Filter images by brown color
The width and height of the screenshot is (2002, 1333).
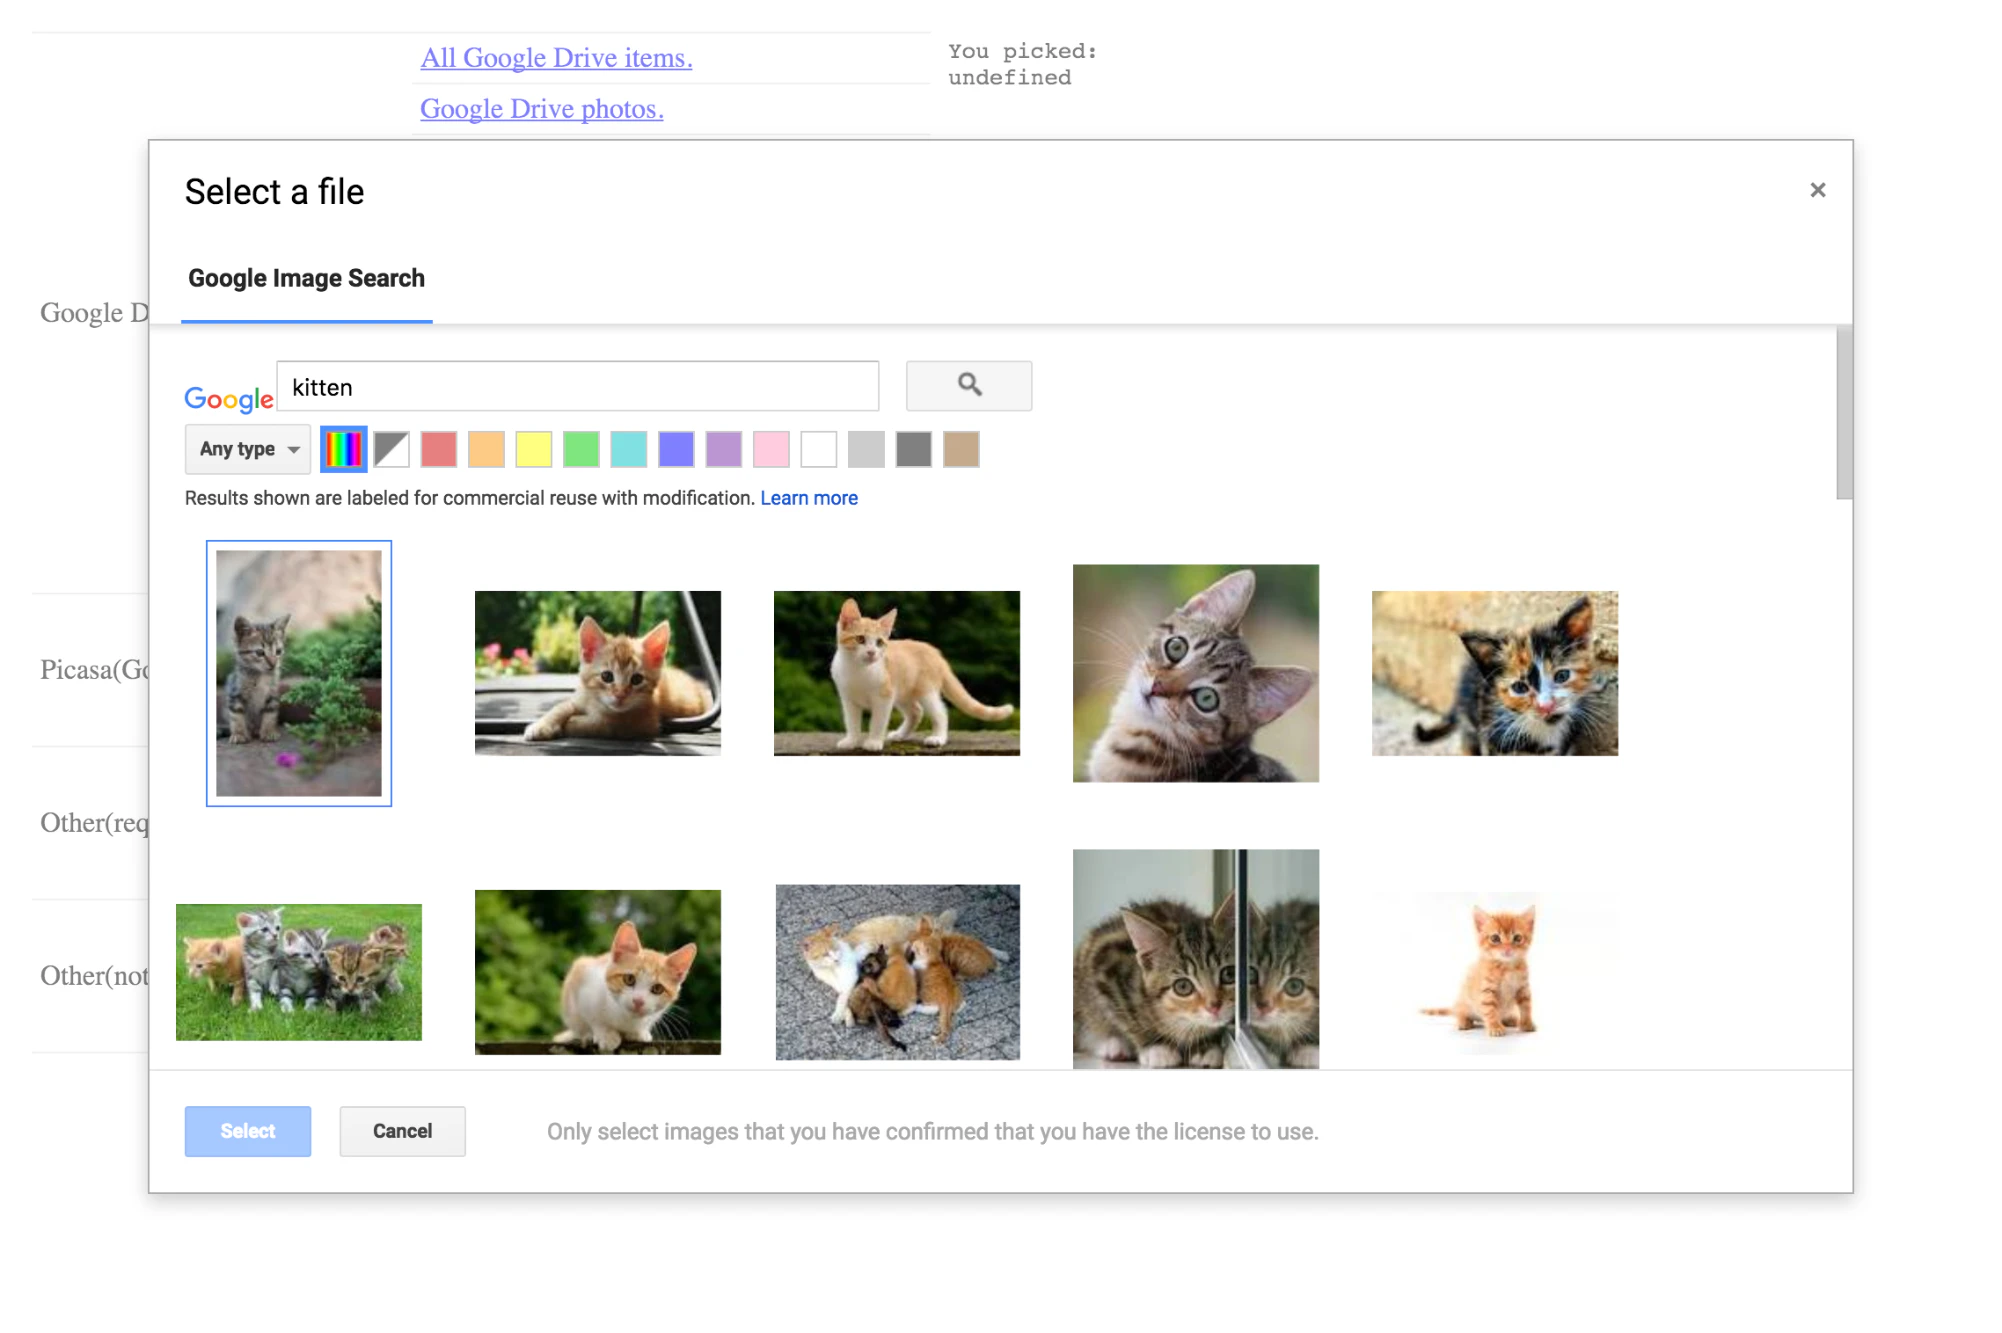click(961, 449)
